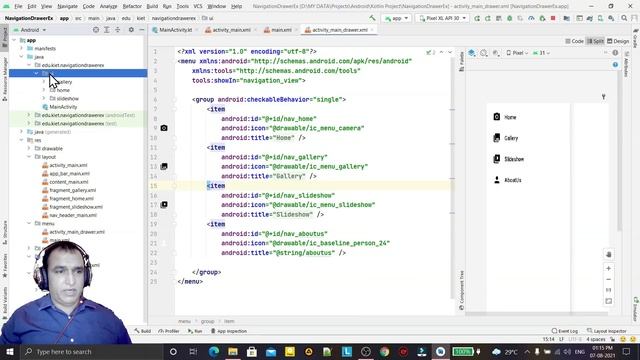The image size is (640, 360).
Task: Open Google Chrome from taskbar
Action: (x=384, y=351)
